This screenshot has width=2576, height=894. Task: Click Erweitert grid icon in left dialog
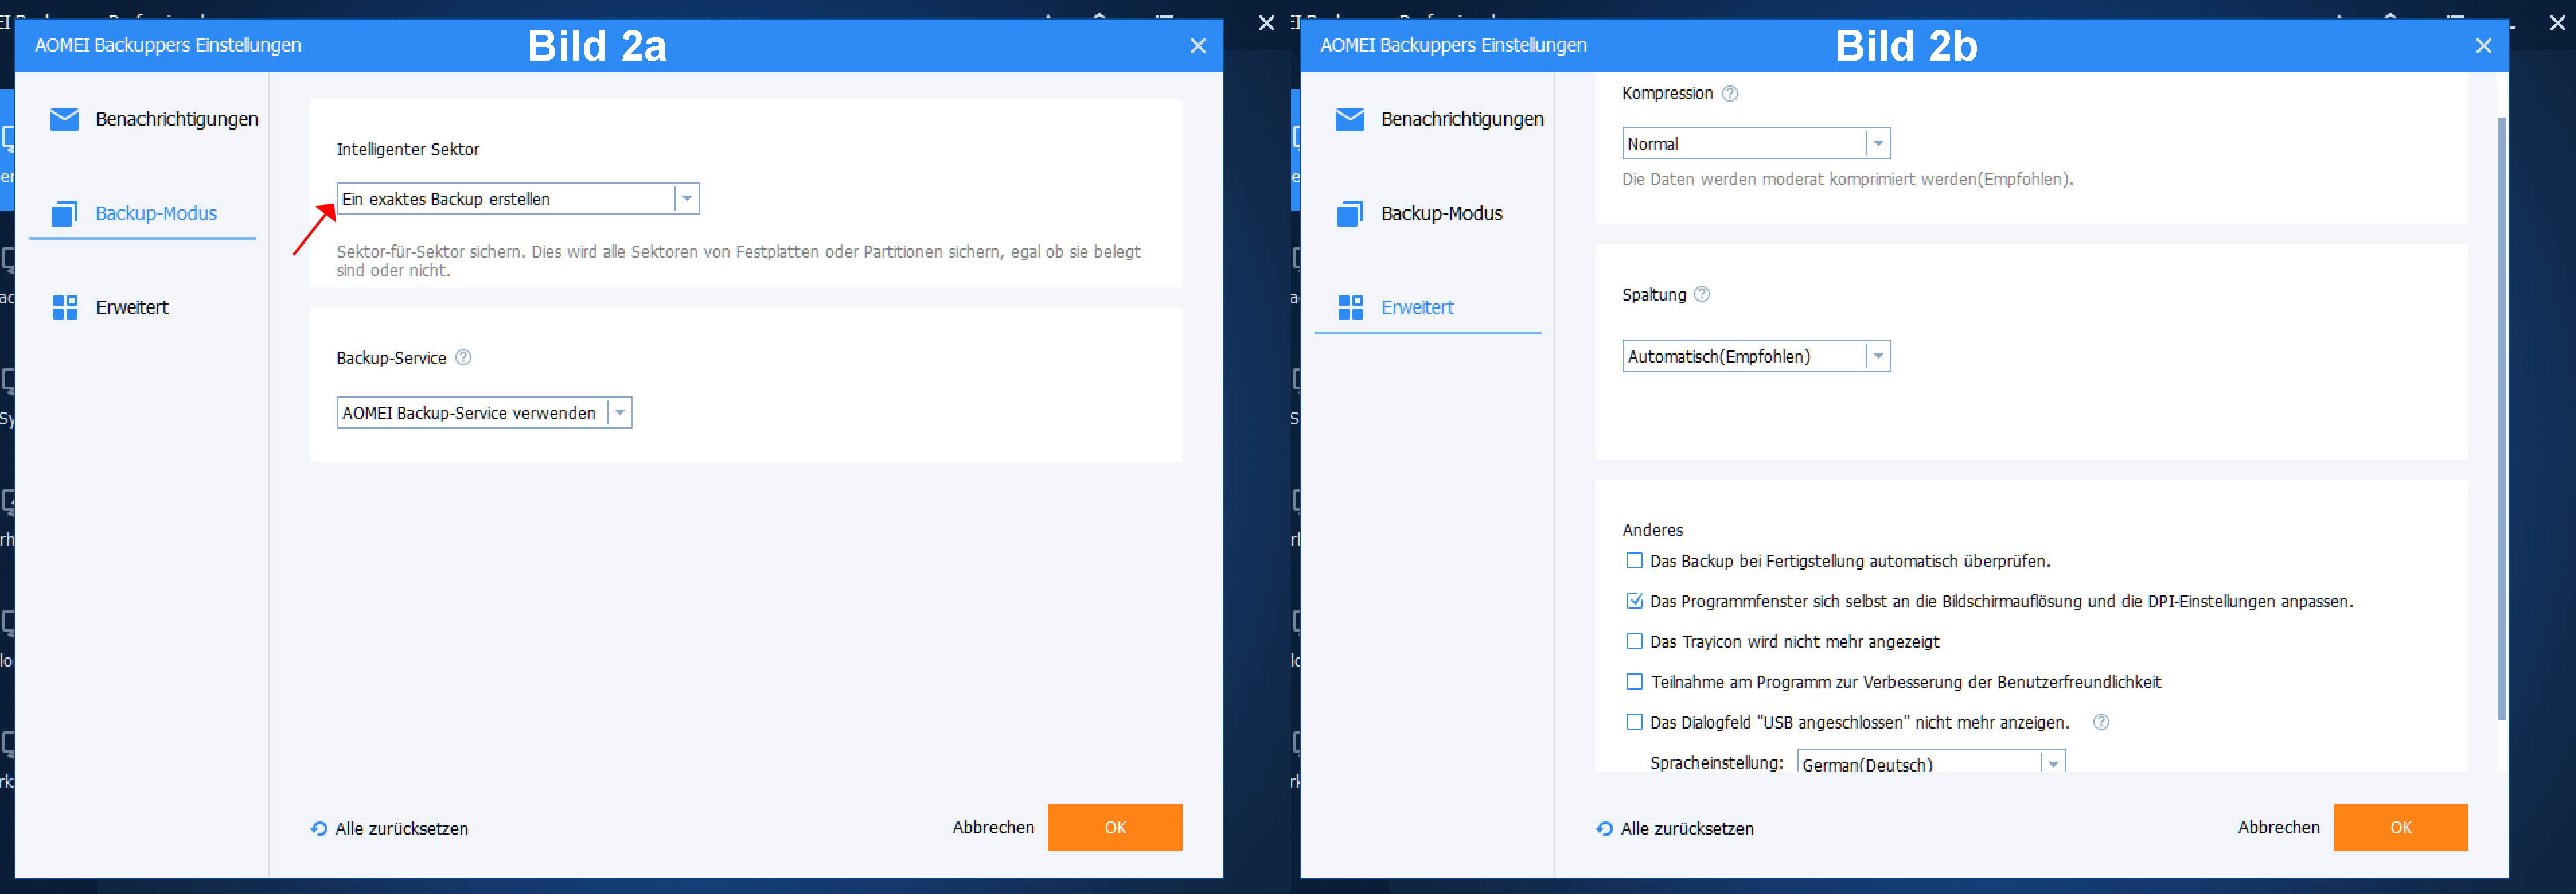click(64, 307)
